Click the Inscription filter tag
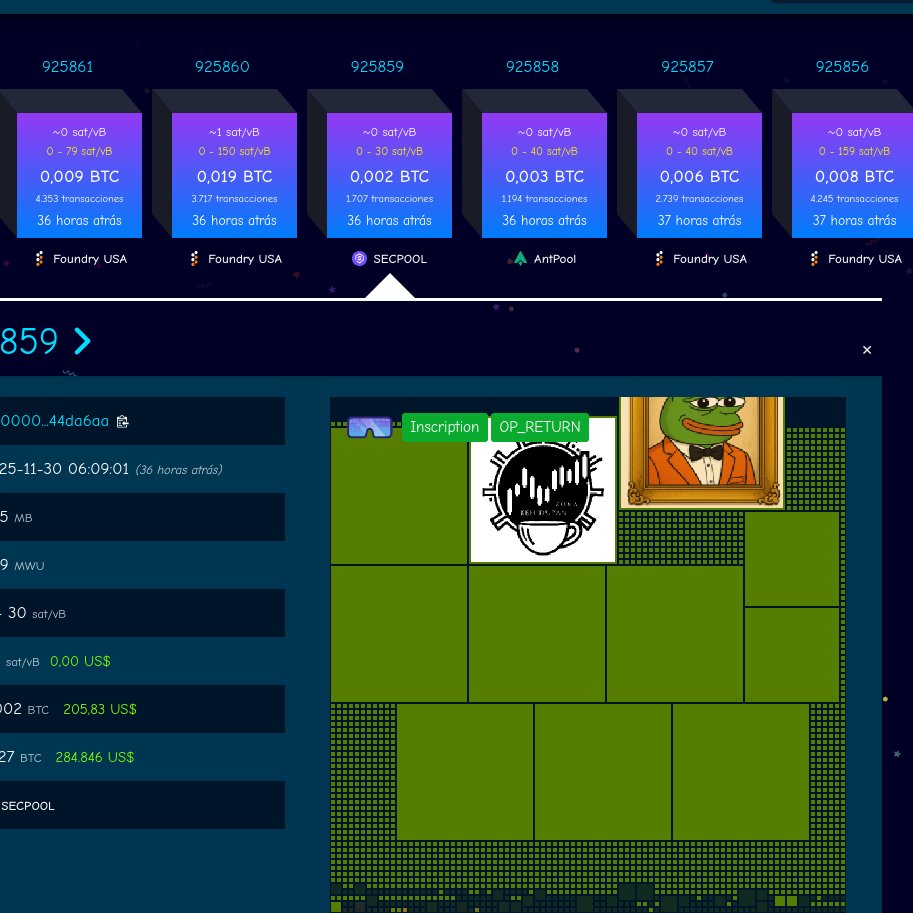913x913 pixels. pos(444,427)
